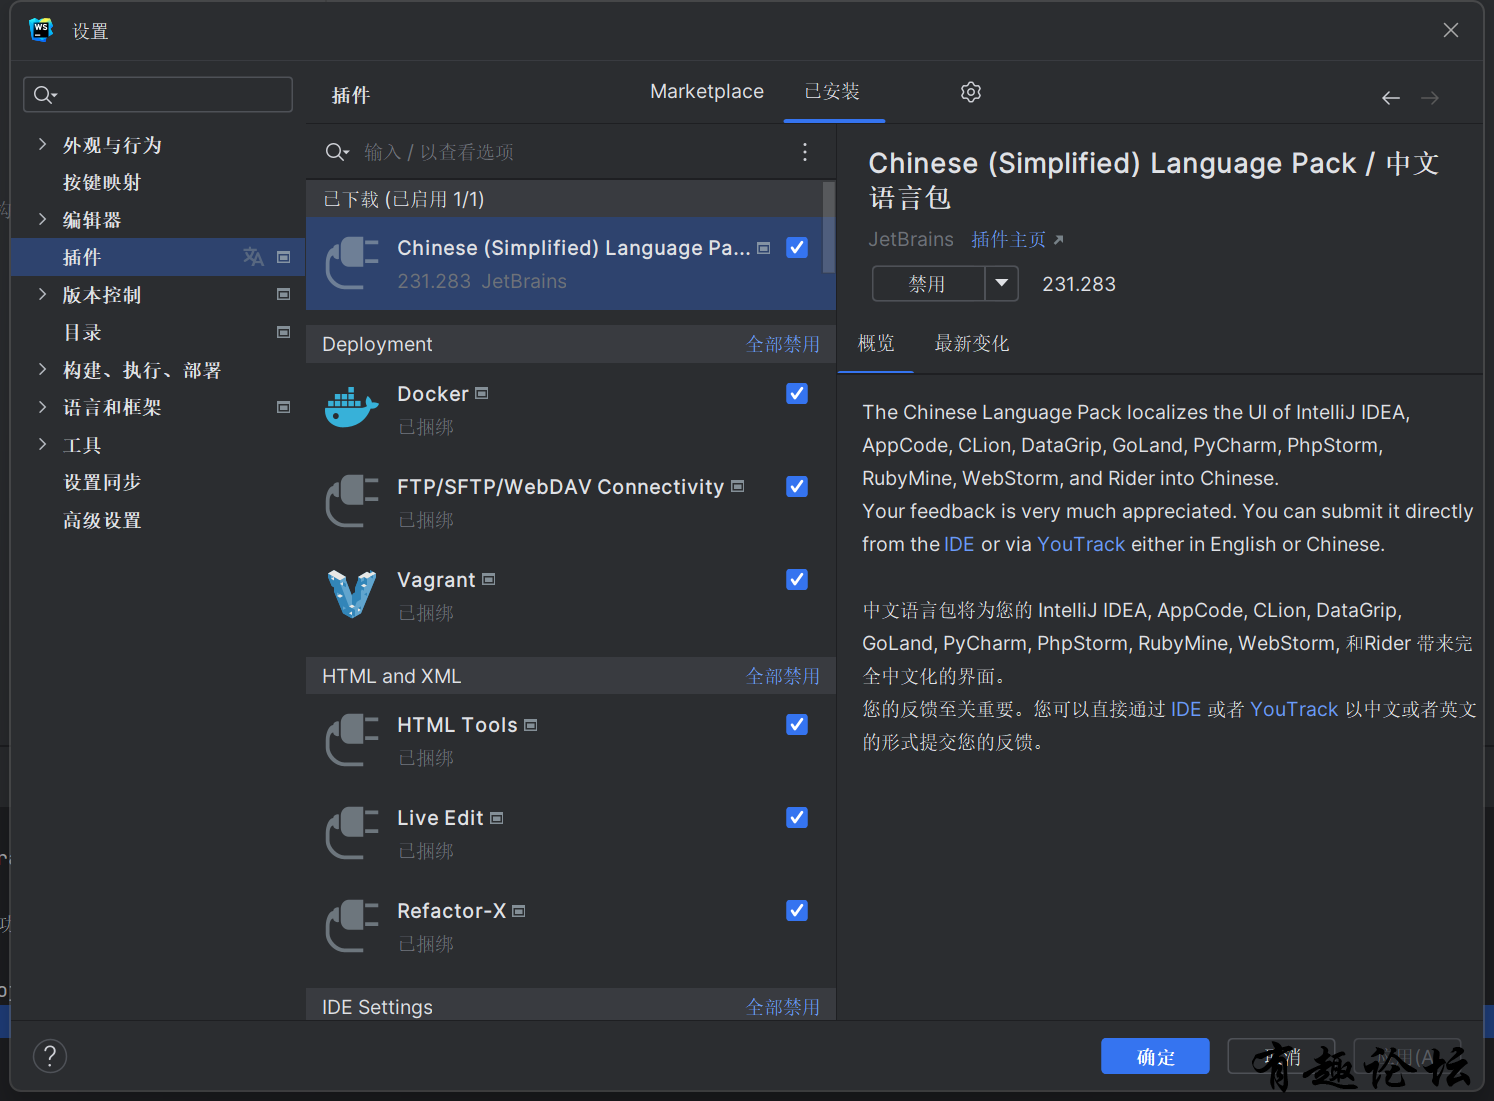Click the Live Edit plug icon
Screen dimensions: 1494x1101
353,832
